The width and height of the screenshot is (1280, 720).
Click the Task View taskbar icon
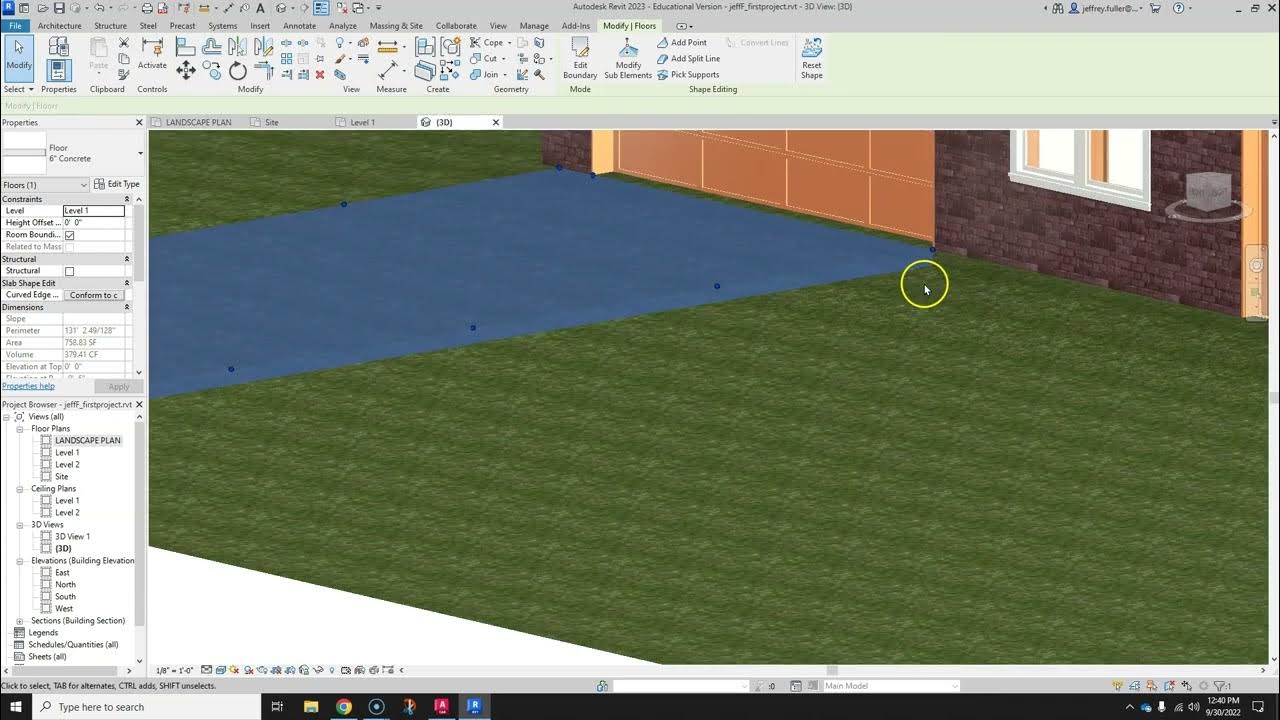tap(277, 707)
